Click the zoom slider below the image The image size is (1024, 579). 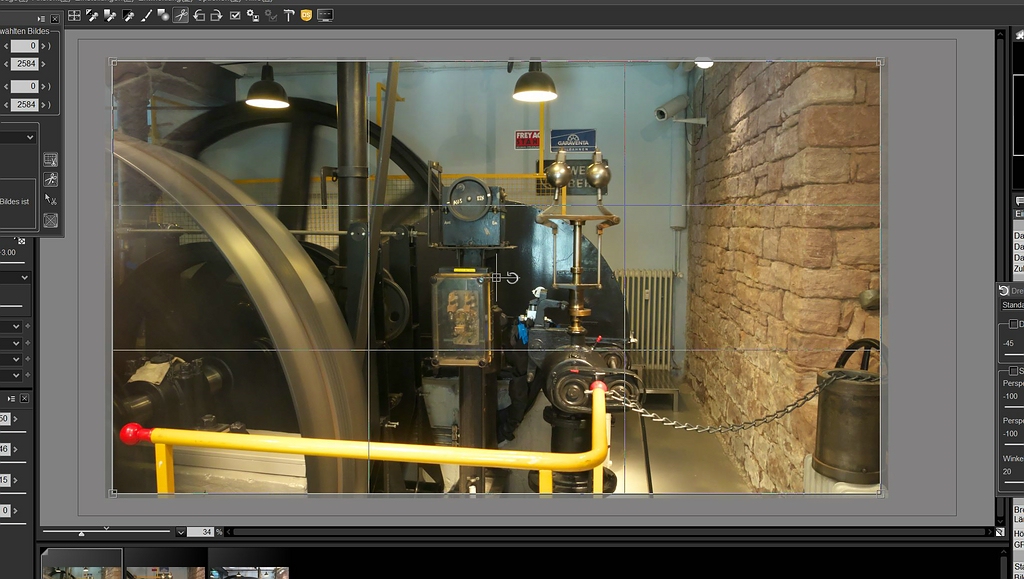point(106,531)
